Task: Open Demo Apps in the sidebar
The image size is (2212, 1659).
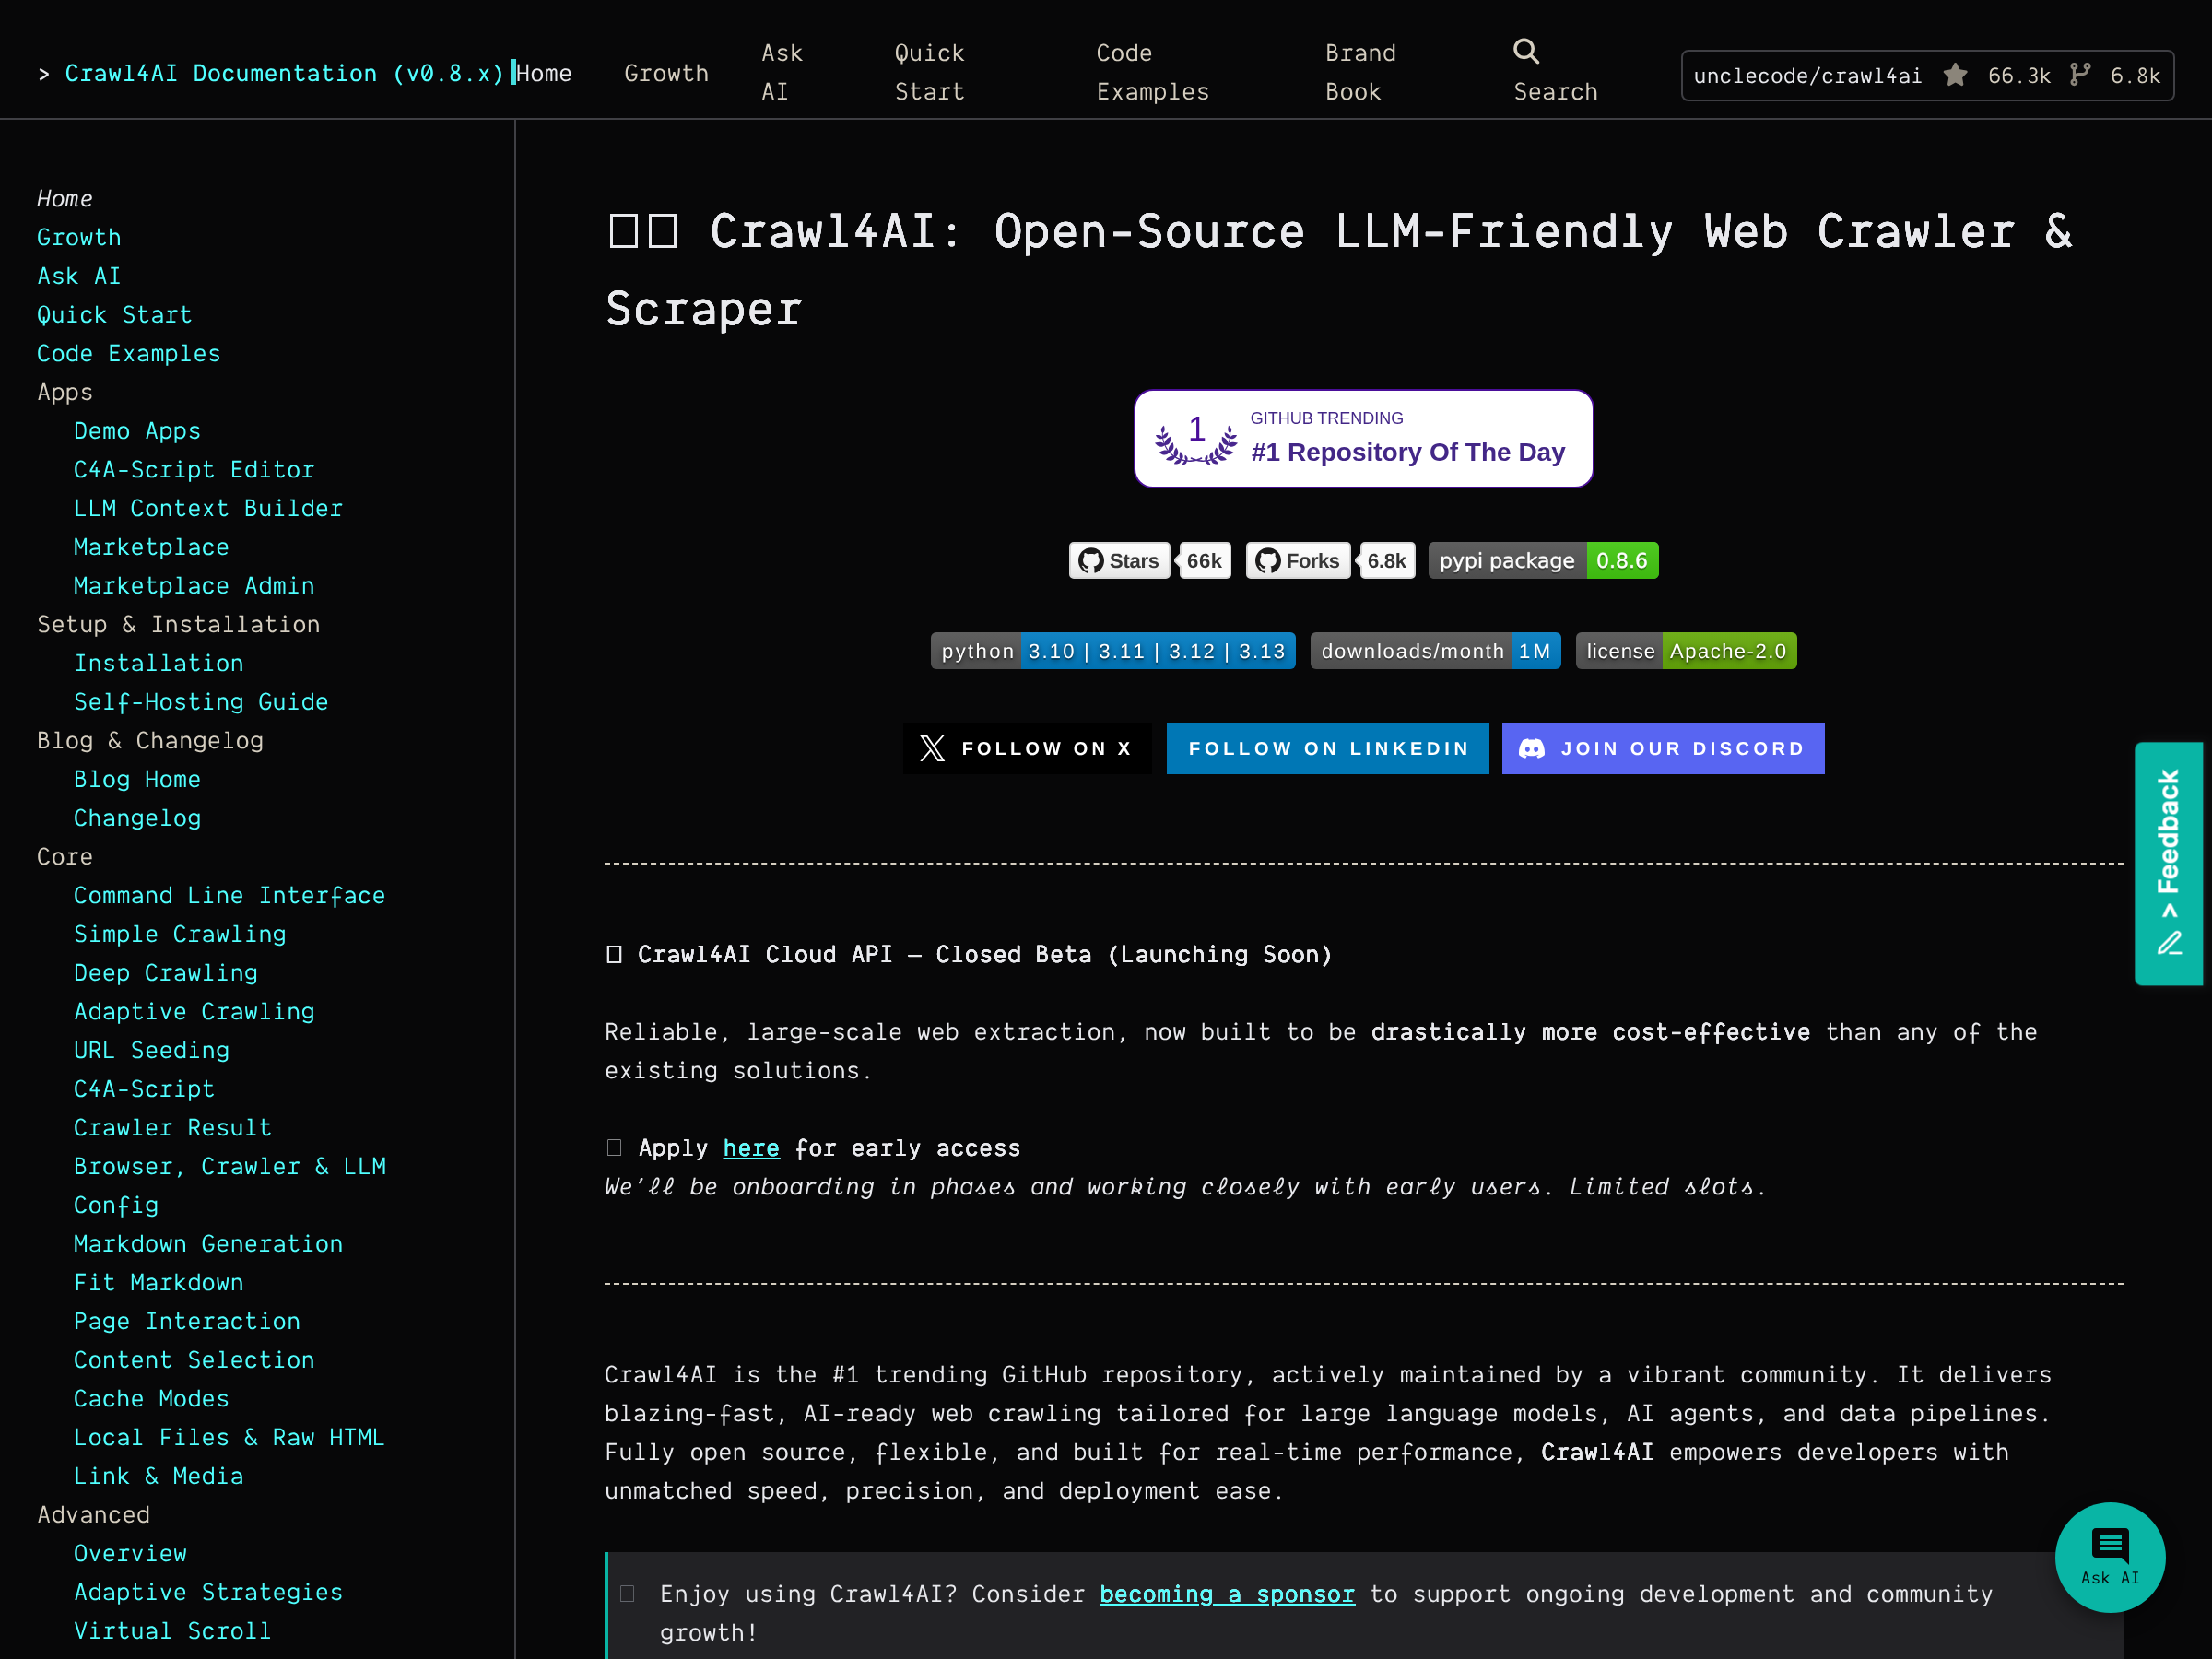Action: (x=137, y=431)
